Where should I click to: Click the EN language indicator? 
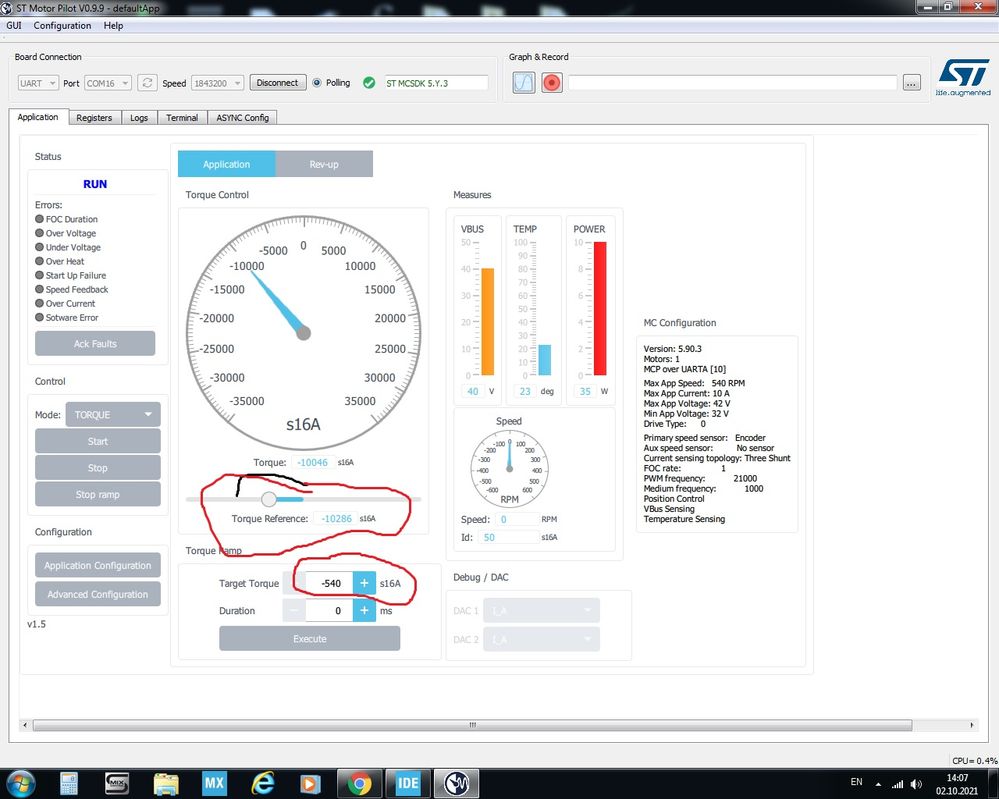pyautogui.click(x=856, y=782)
